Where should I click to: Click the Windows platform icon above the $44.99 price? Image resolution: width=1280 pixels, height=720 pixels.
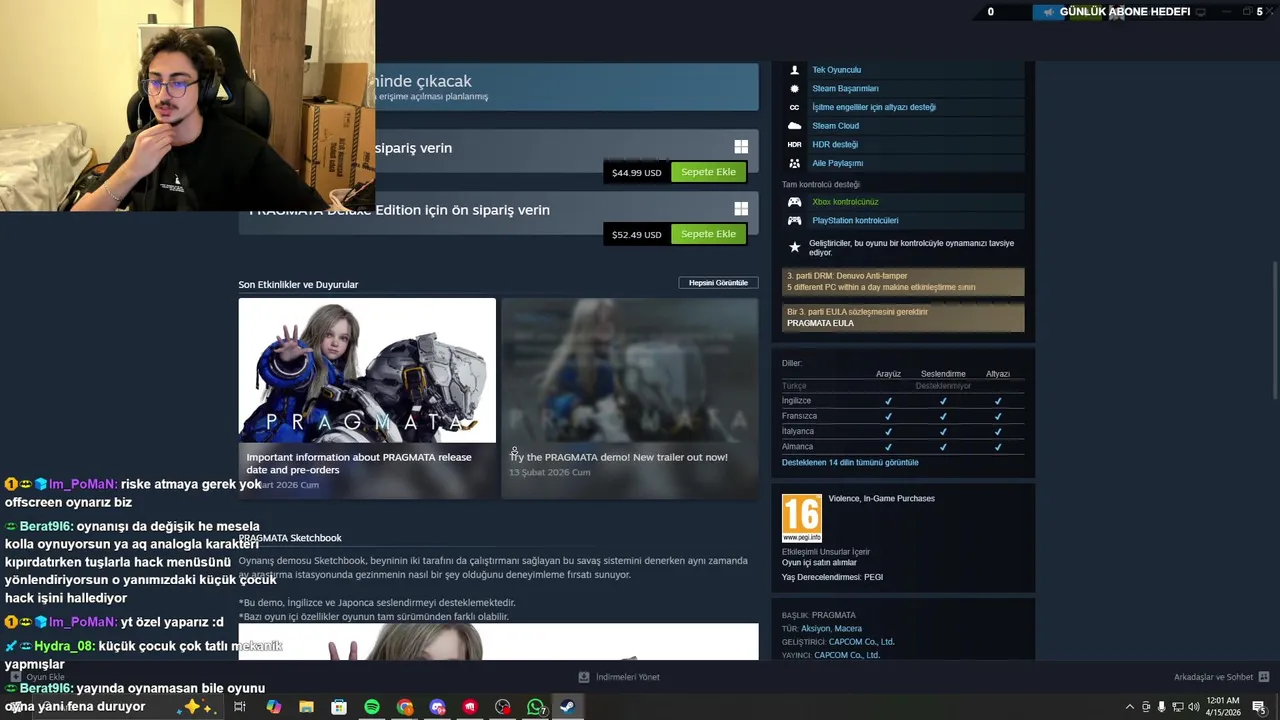pos(741,147)
